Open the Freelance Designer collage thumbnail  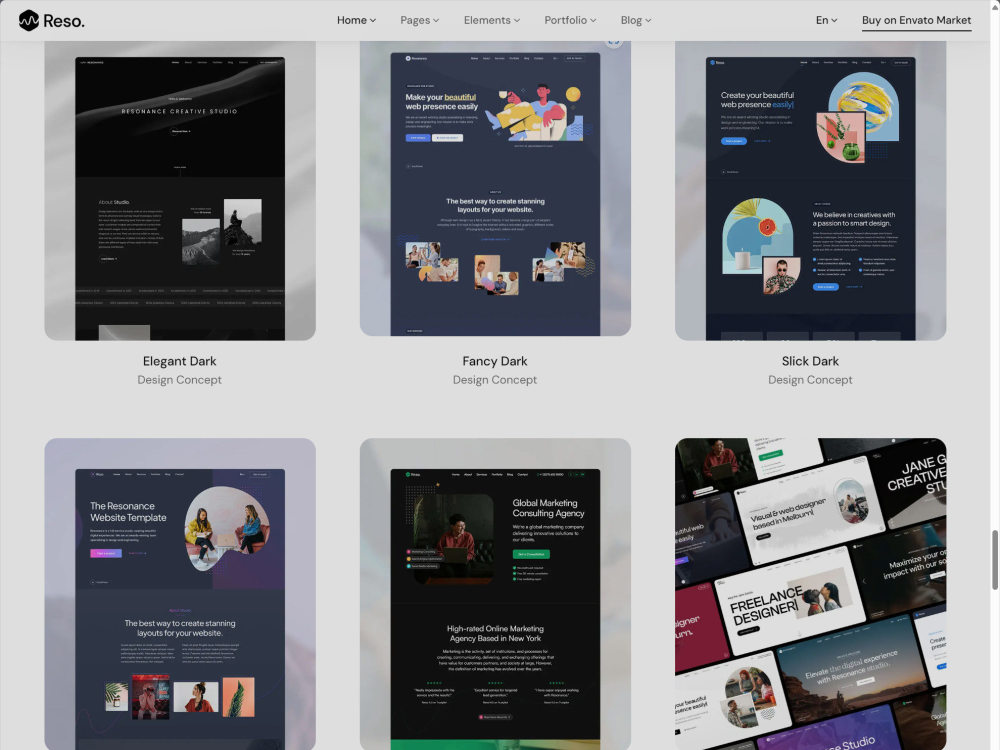(x=811, y=594)
